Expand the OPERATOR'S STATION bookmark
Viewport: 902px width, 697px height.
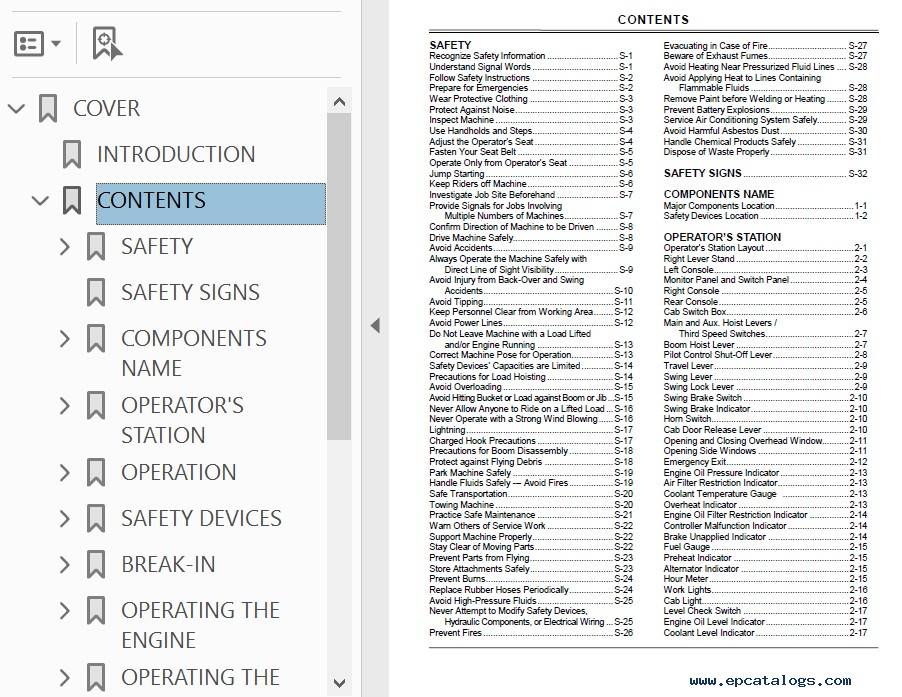pos(64,406)
